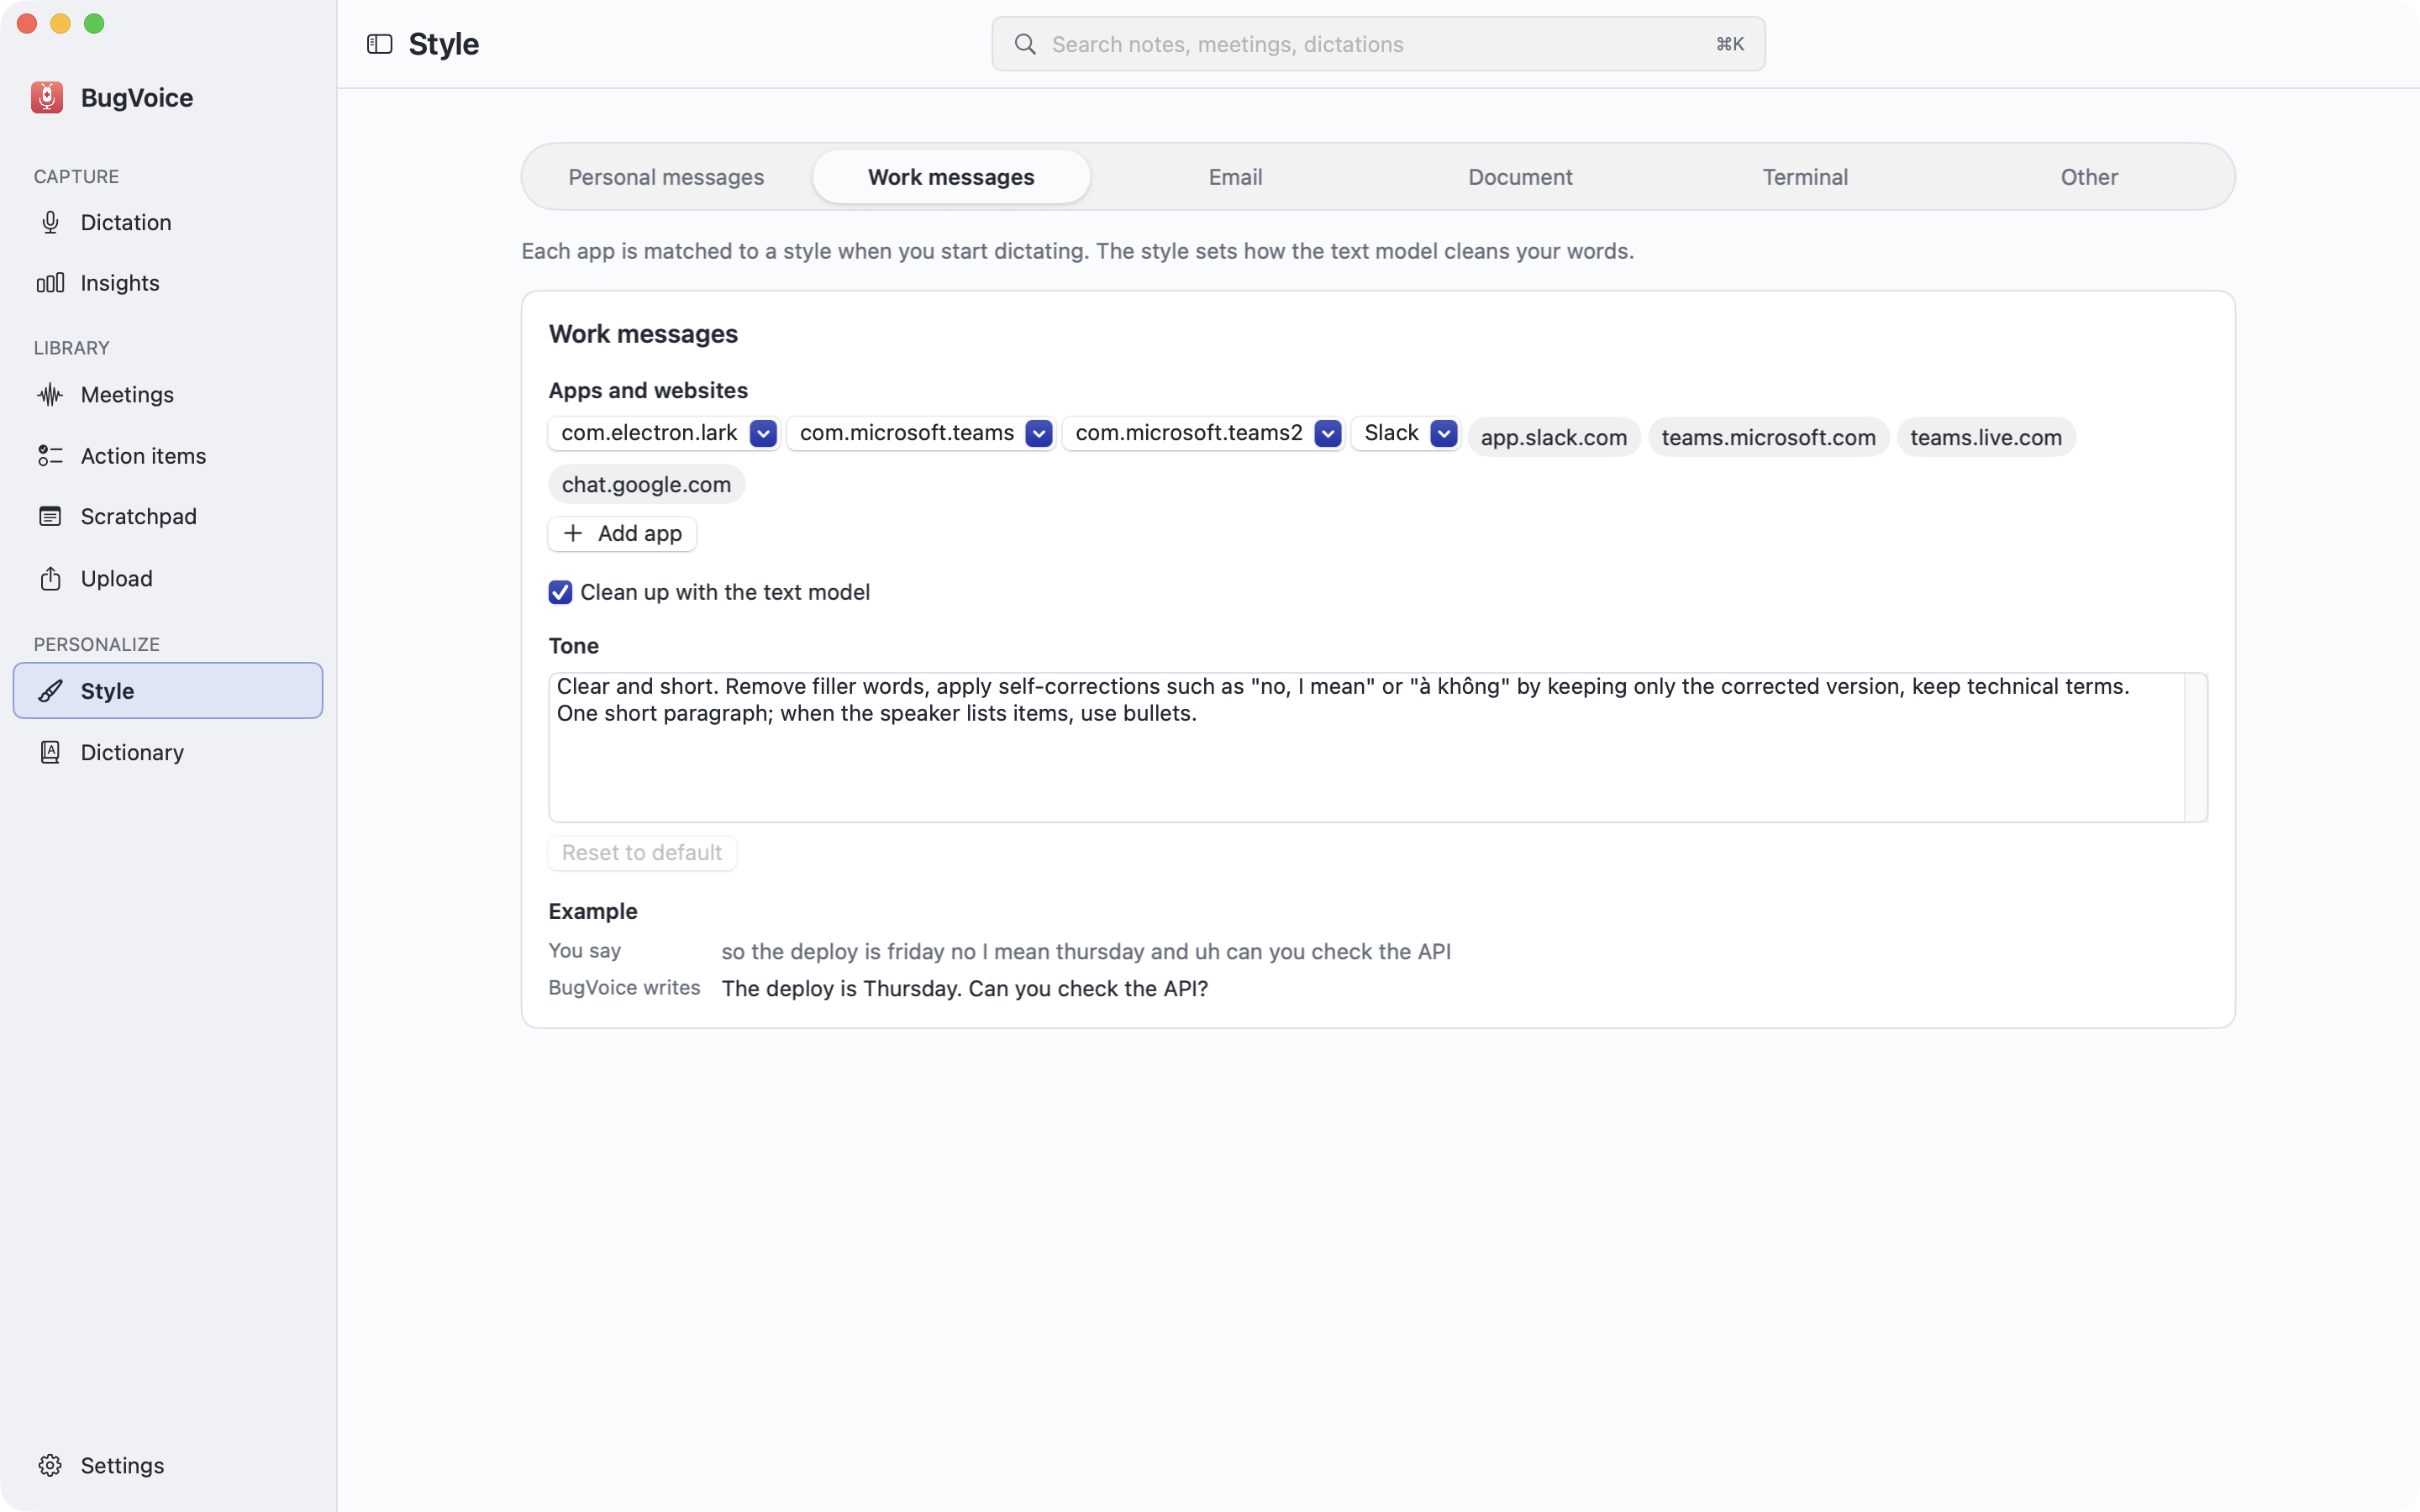Open Dictionary under Personalize
This screenshot has width=2420, height=1512.
click(168, 752)
